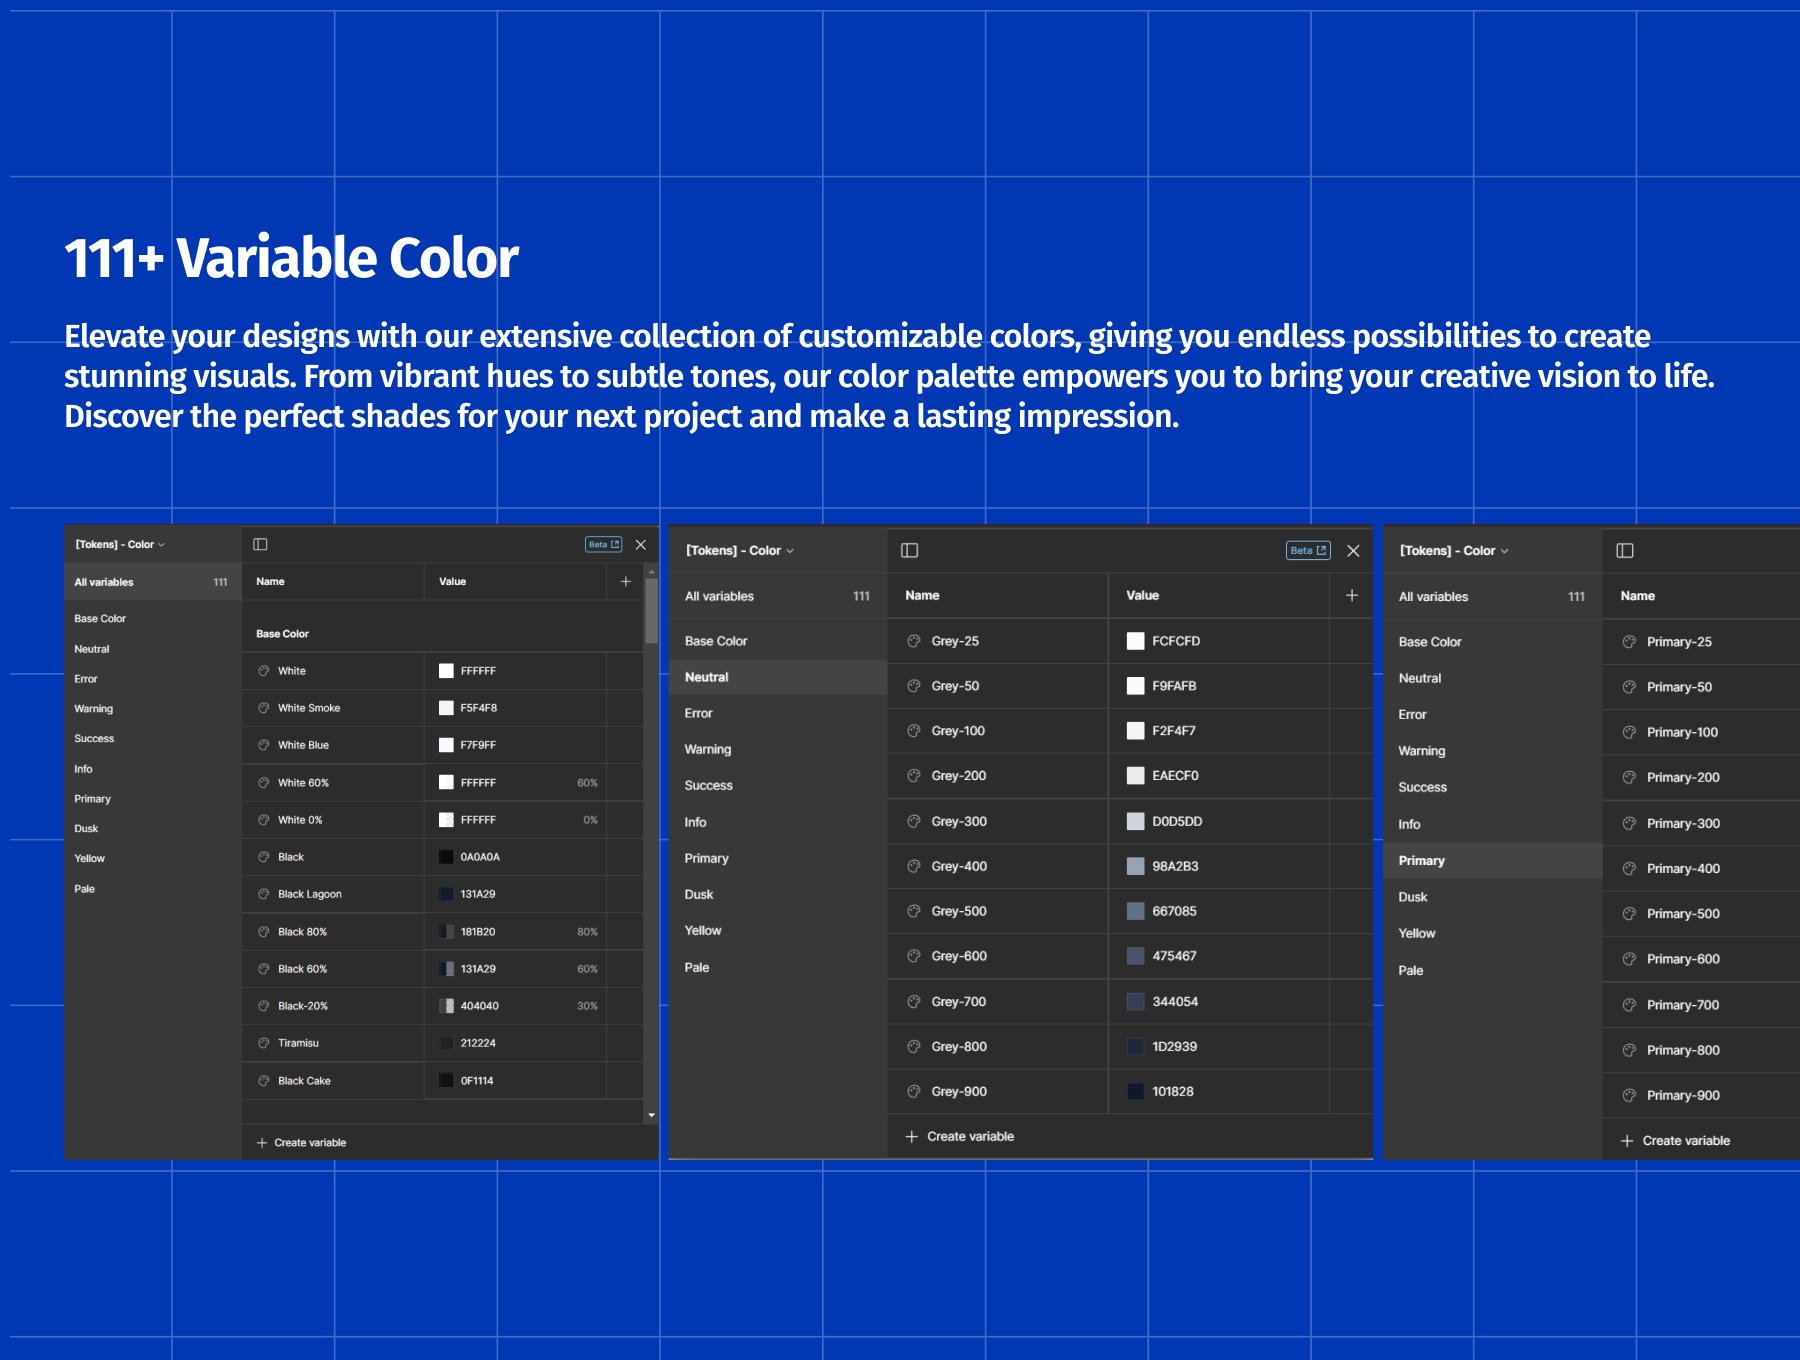Click plus icon in left panel header
Viewport: 1800px width, 1360px height.
pos(626,581)
